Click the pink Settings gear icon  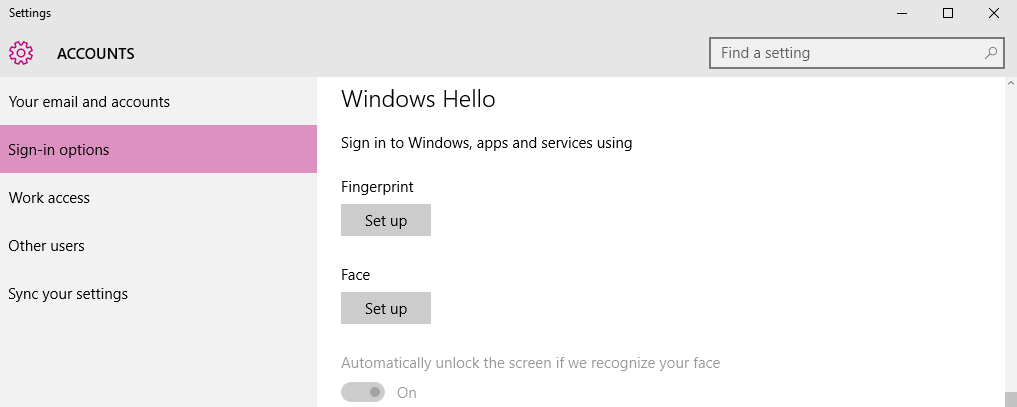coord(21,53)
